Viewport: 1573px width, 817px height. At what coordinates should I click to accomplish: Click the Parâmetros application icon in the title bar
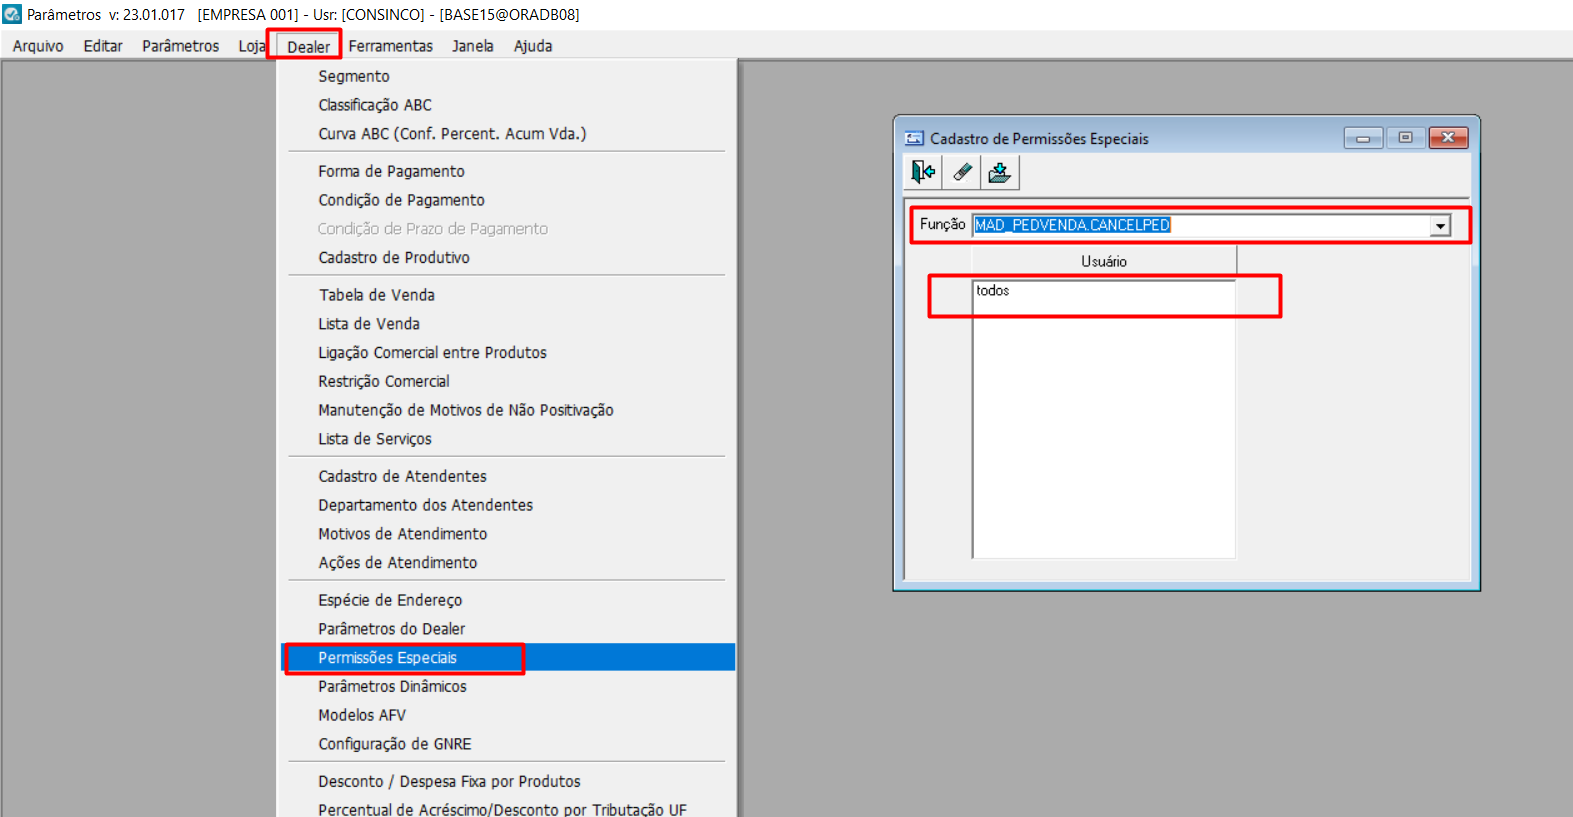tap(12, 14)
